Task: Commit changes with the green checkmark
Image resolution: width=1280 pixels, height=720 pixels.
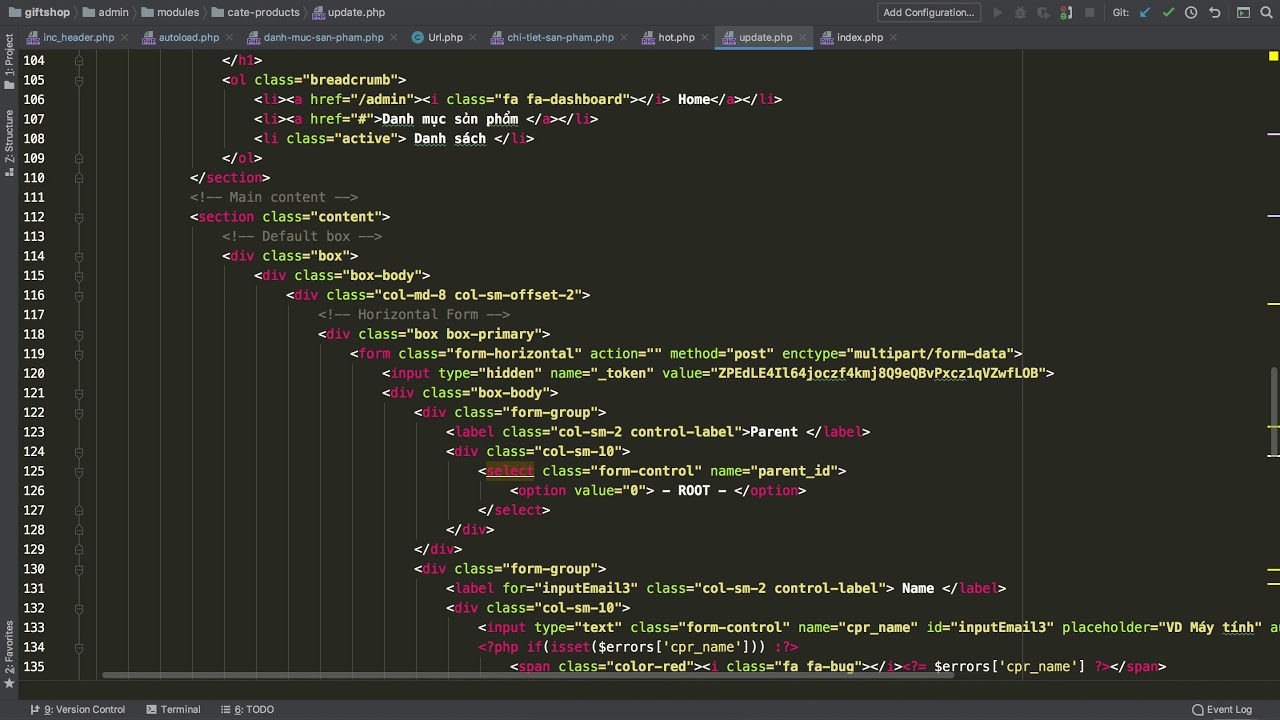Action: coord(1168,13)
